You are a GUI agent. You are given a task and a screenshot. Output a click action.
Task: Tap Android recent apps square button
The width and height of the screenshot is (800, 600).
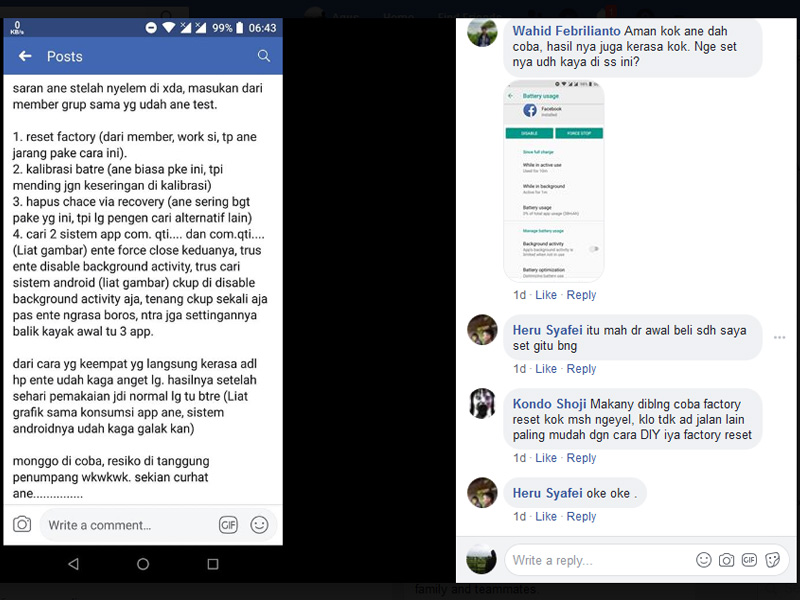click(x=213, y=564)
